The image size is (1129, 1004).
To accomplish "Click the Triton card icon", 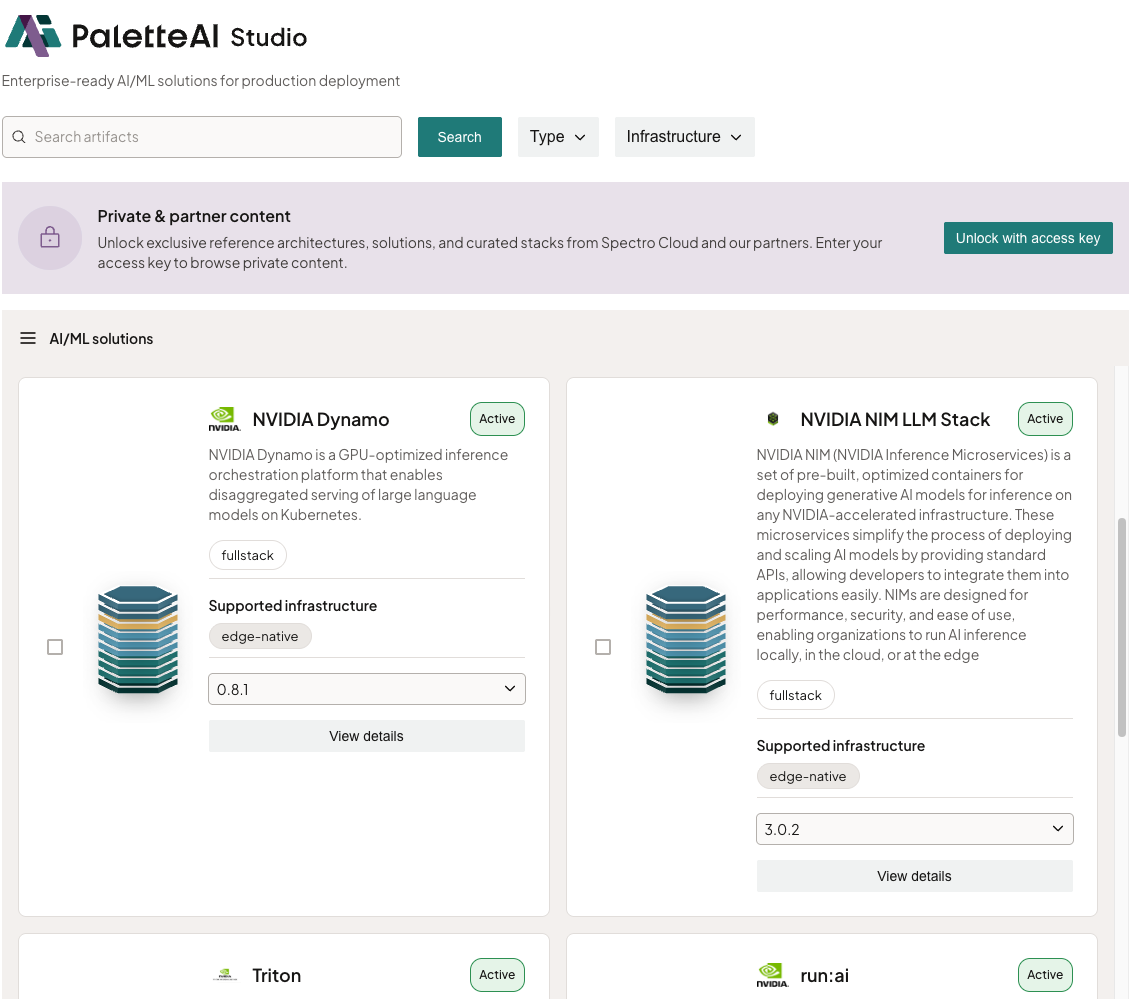I will [x=225, y=974].
